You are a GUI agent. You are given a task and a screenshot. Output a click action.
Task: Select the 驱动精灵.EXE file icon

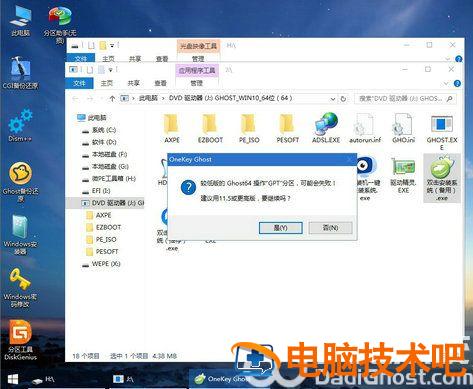[x=403, y=176]
